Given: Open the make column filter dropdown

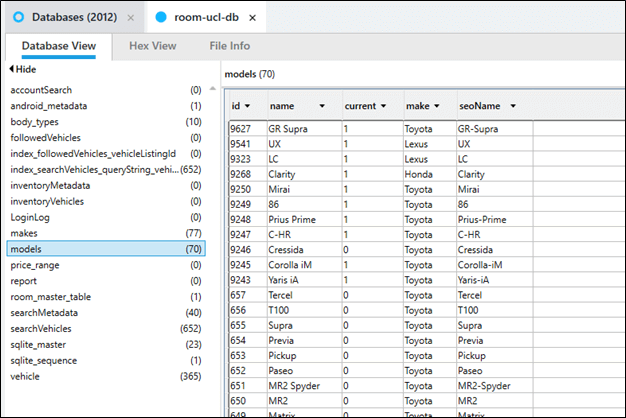Looking at the screenshot, I should point(436,106).
